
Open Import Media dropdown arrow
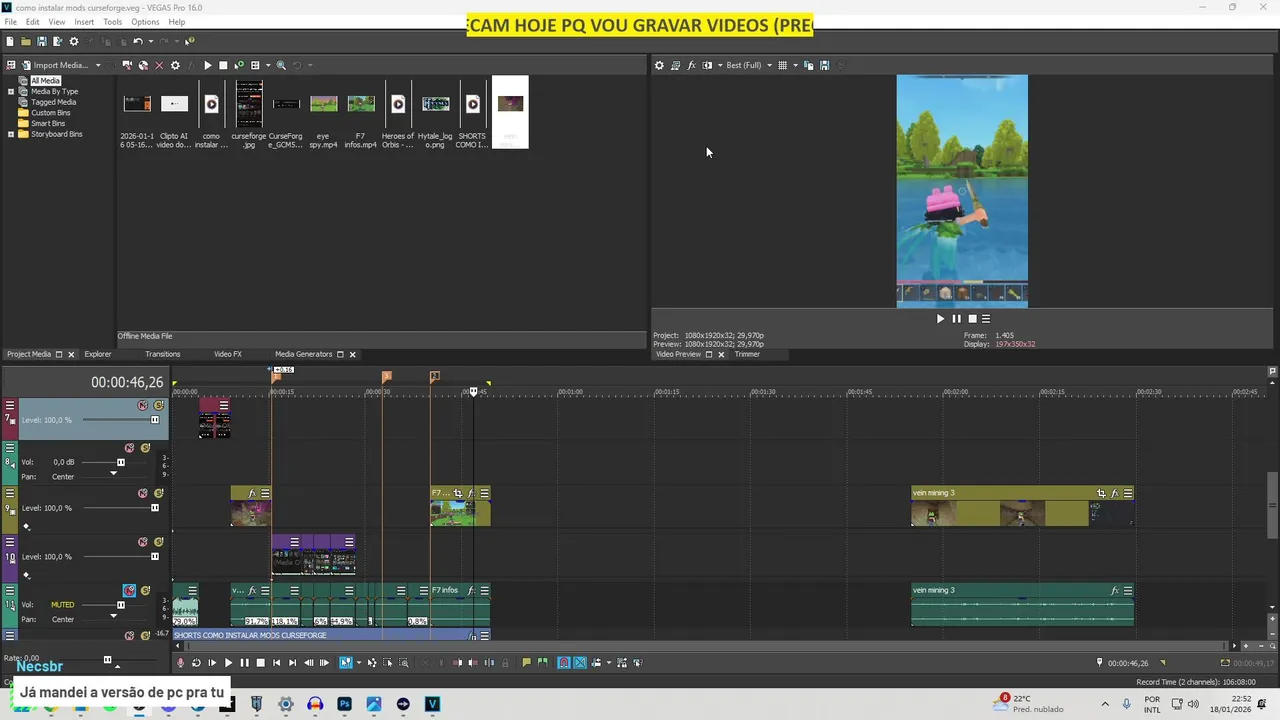[x=98, y=65]
